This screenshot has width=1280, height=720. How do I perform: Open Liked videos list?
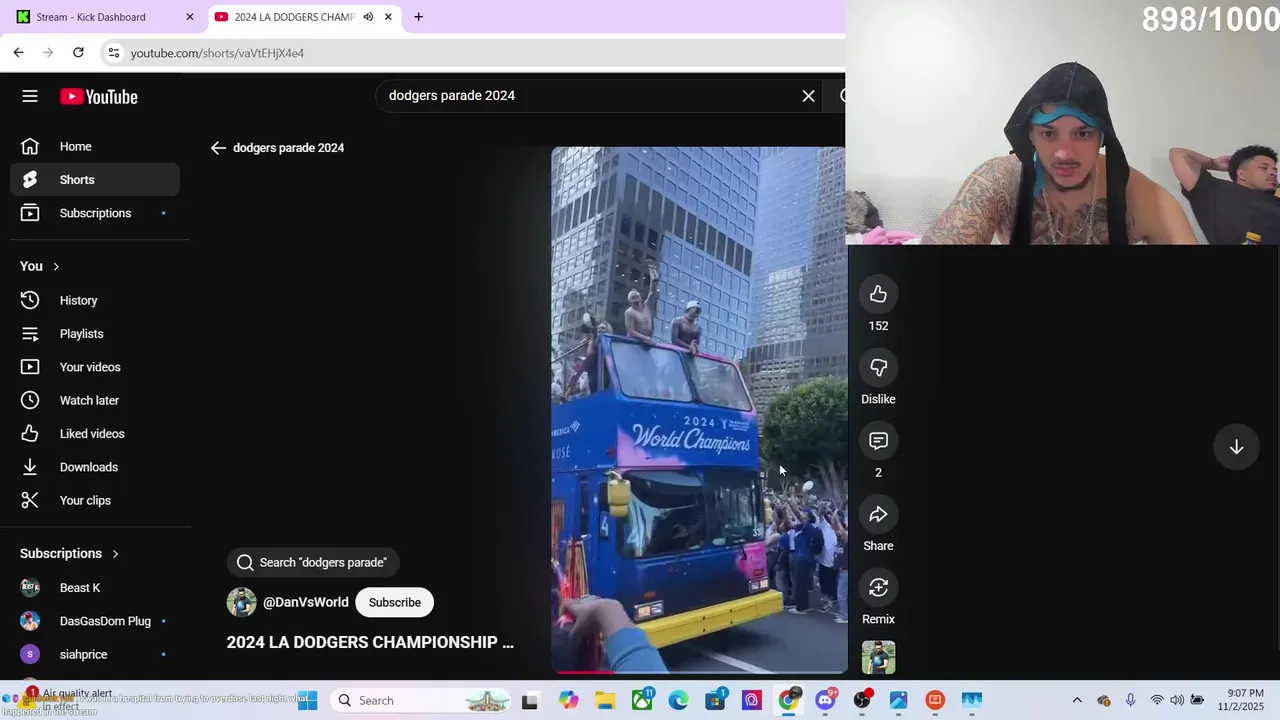coord(95,434)
